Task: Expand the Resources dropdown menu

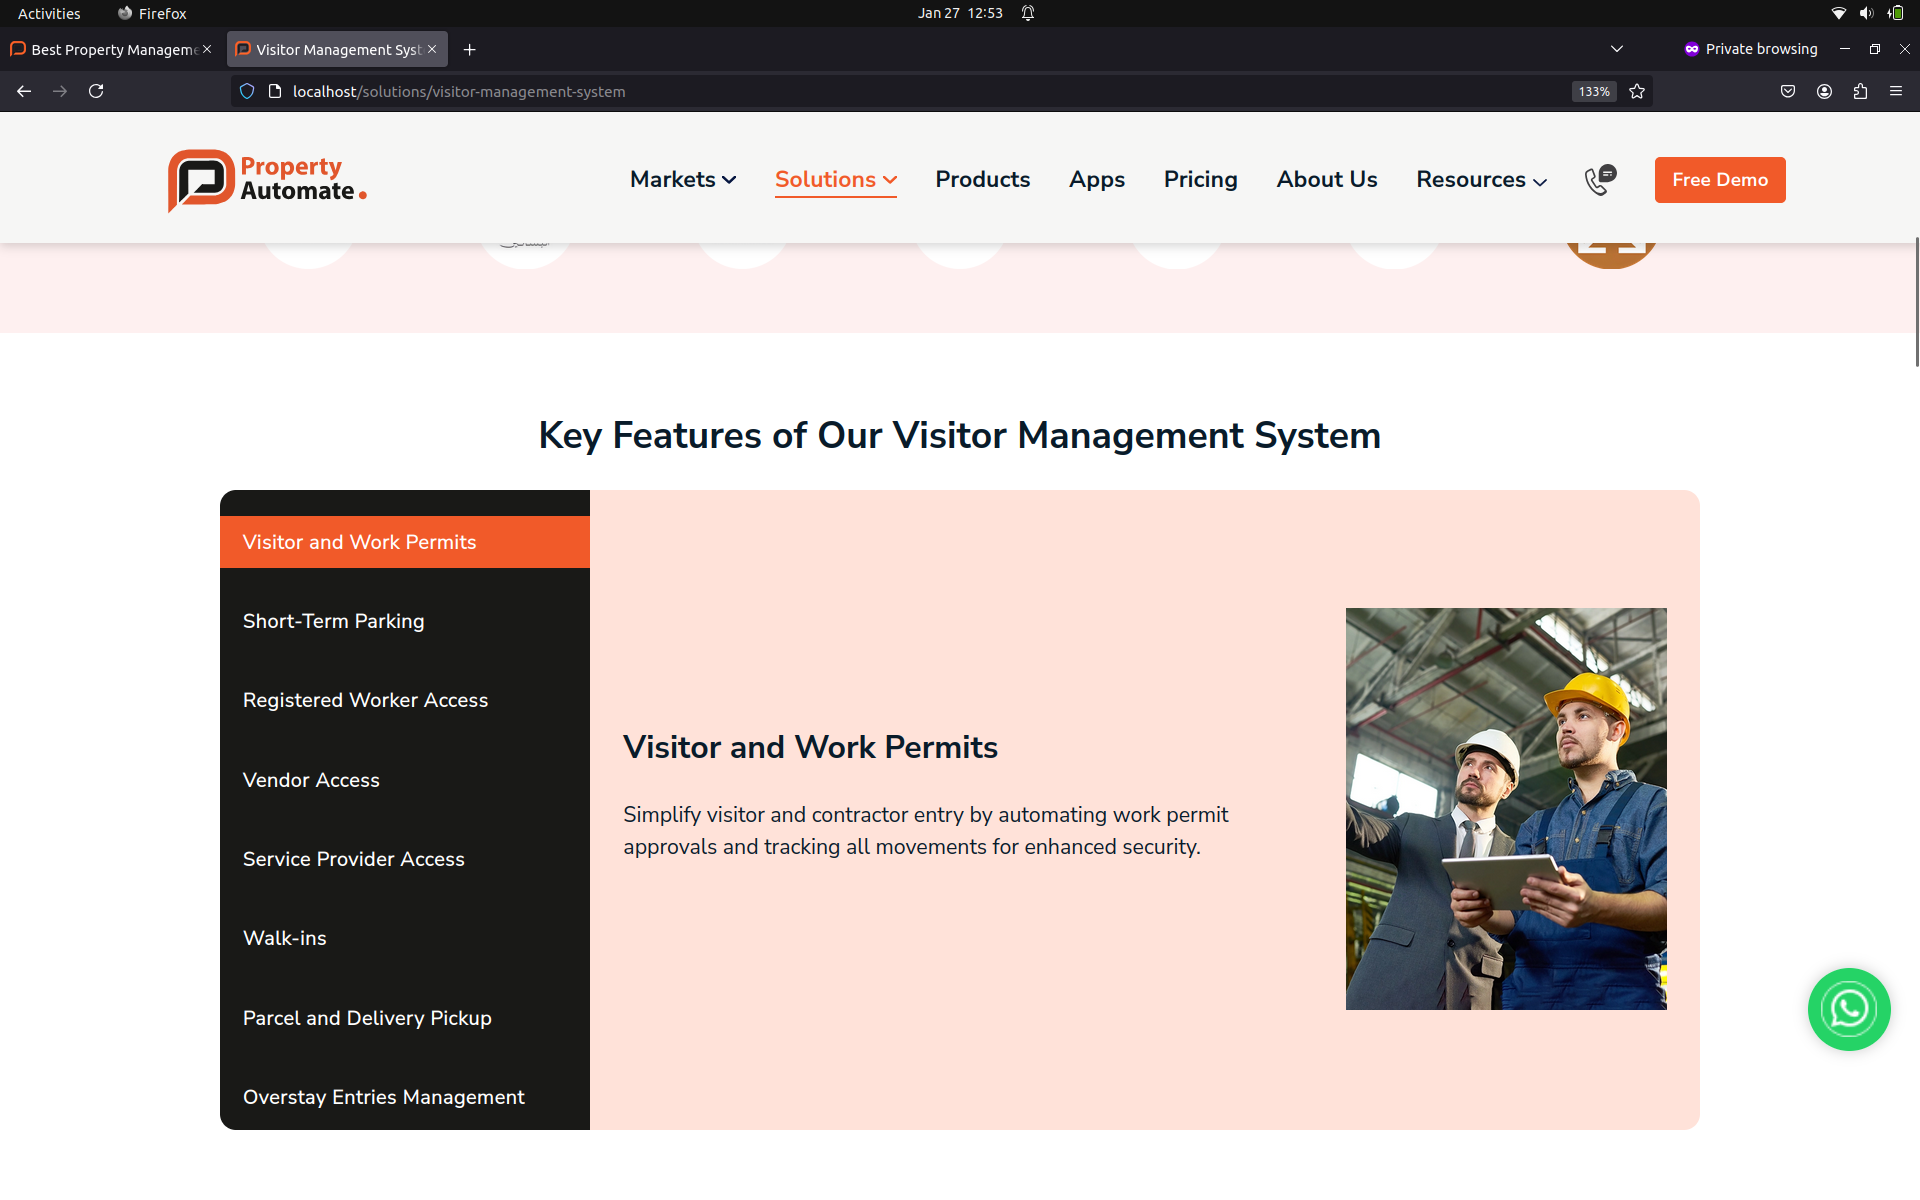Action: click(1481, 180)
